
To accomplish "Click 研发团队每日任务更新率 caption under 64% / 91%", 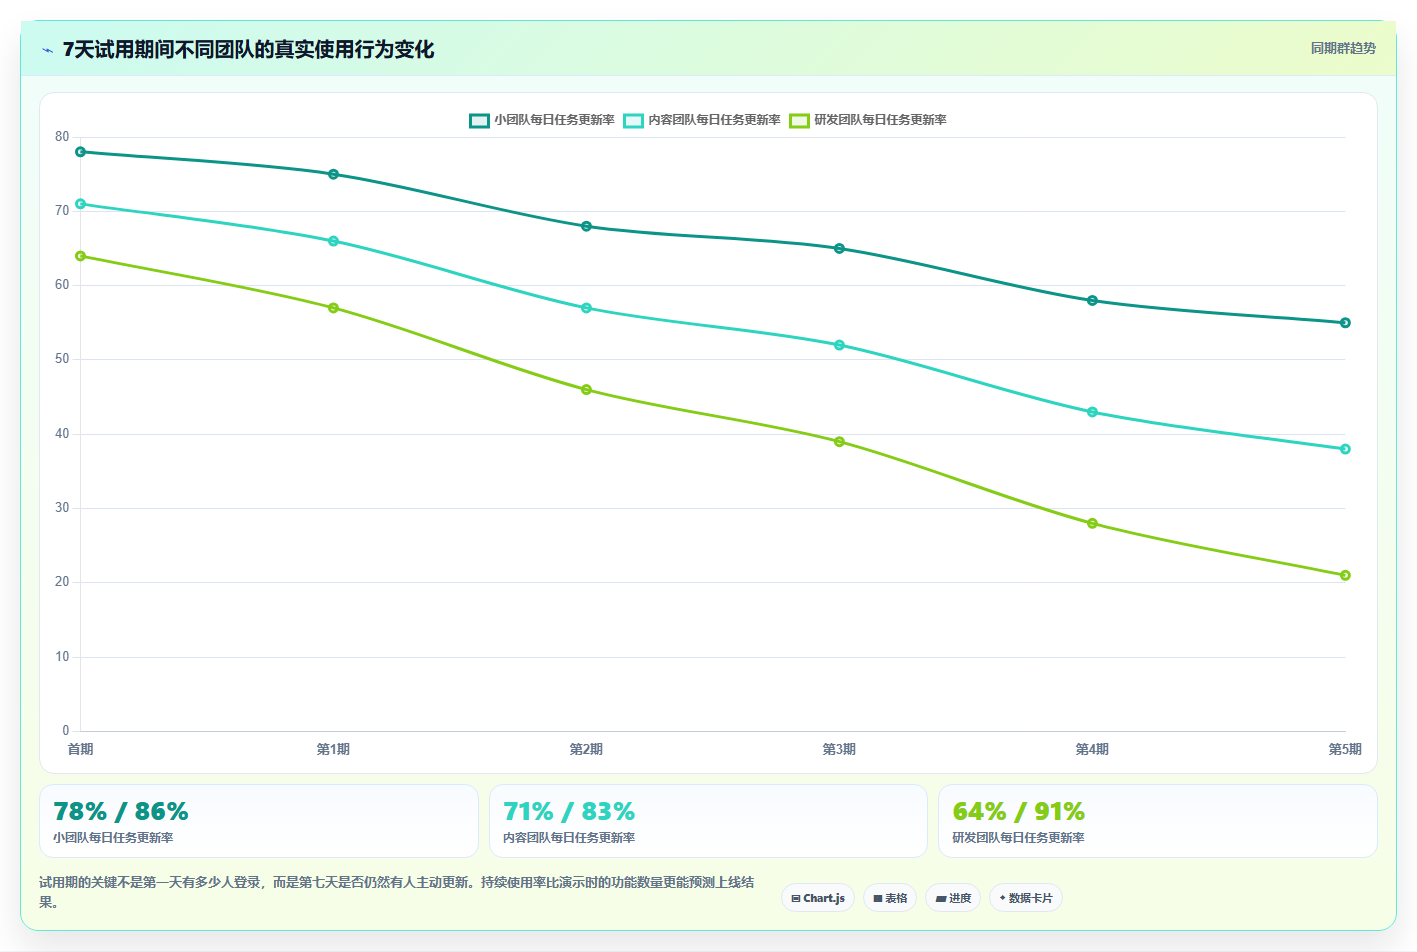I will [x=1018, y=838].
